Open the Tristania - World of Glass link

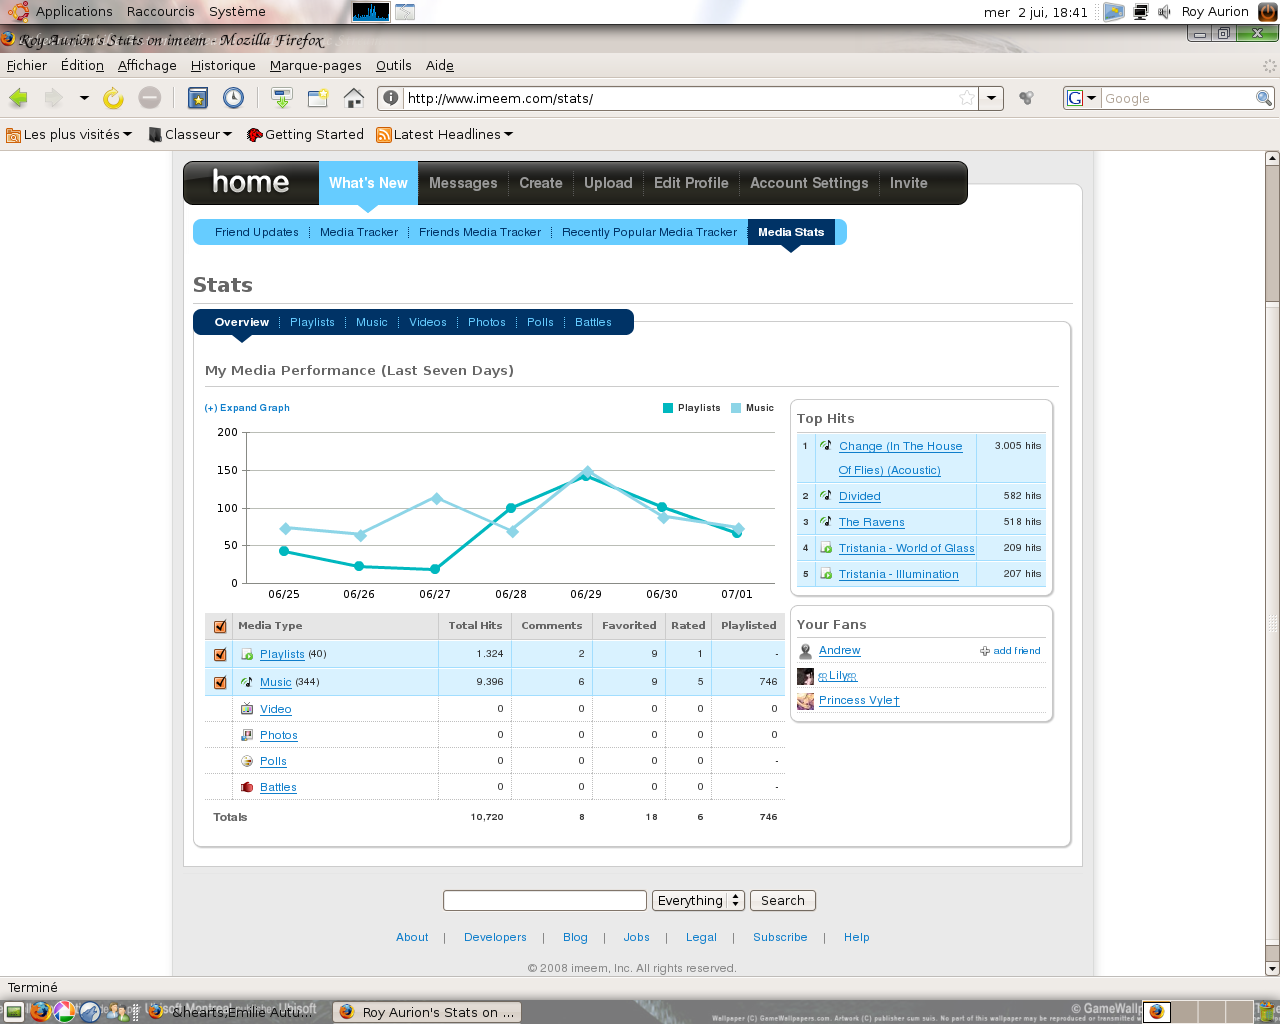(906, 548)
